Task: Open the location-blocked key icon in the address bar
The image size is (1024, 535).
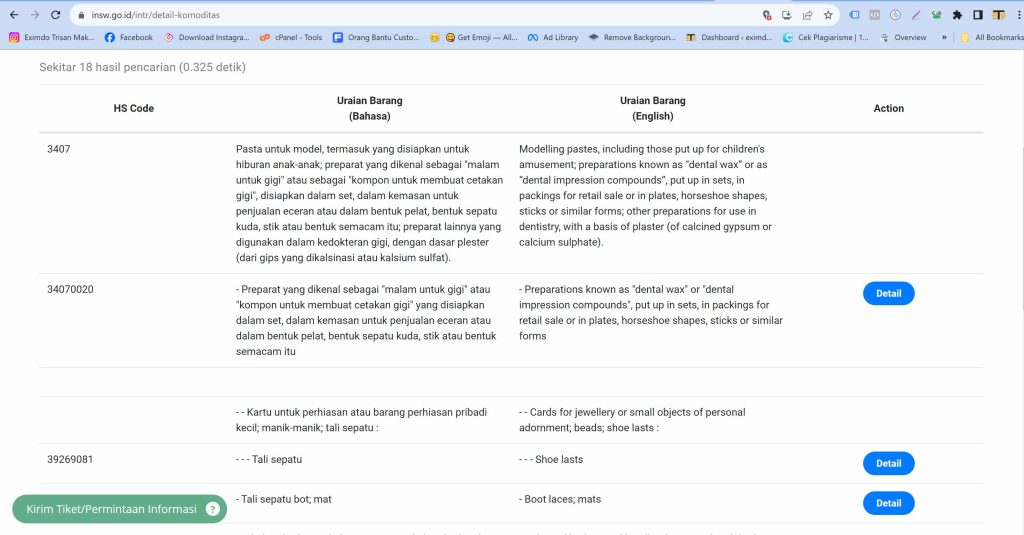Action: [x=767, y=15]
